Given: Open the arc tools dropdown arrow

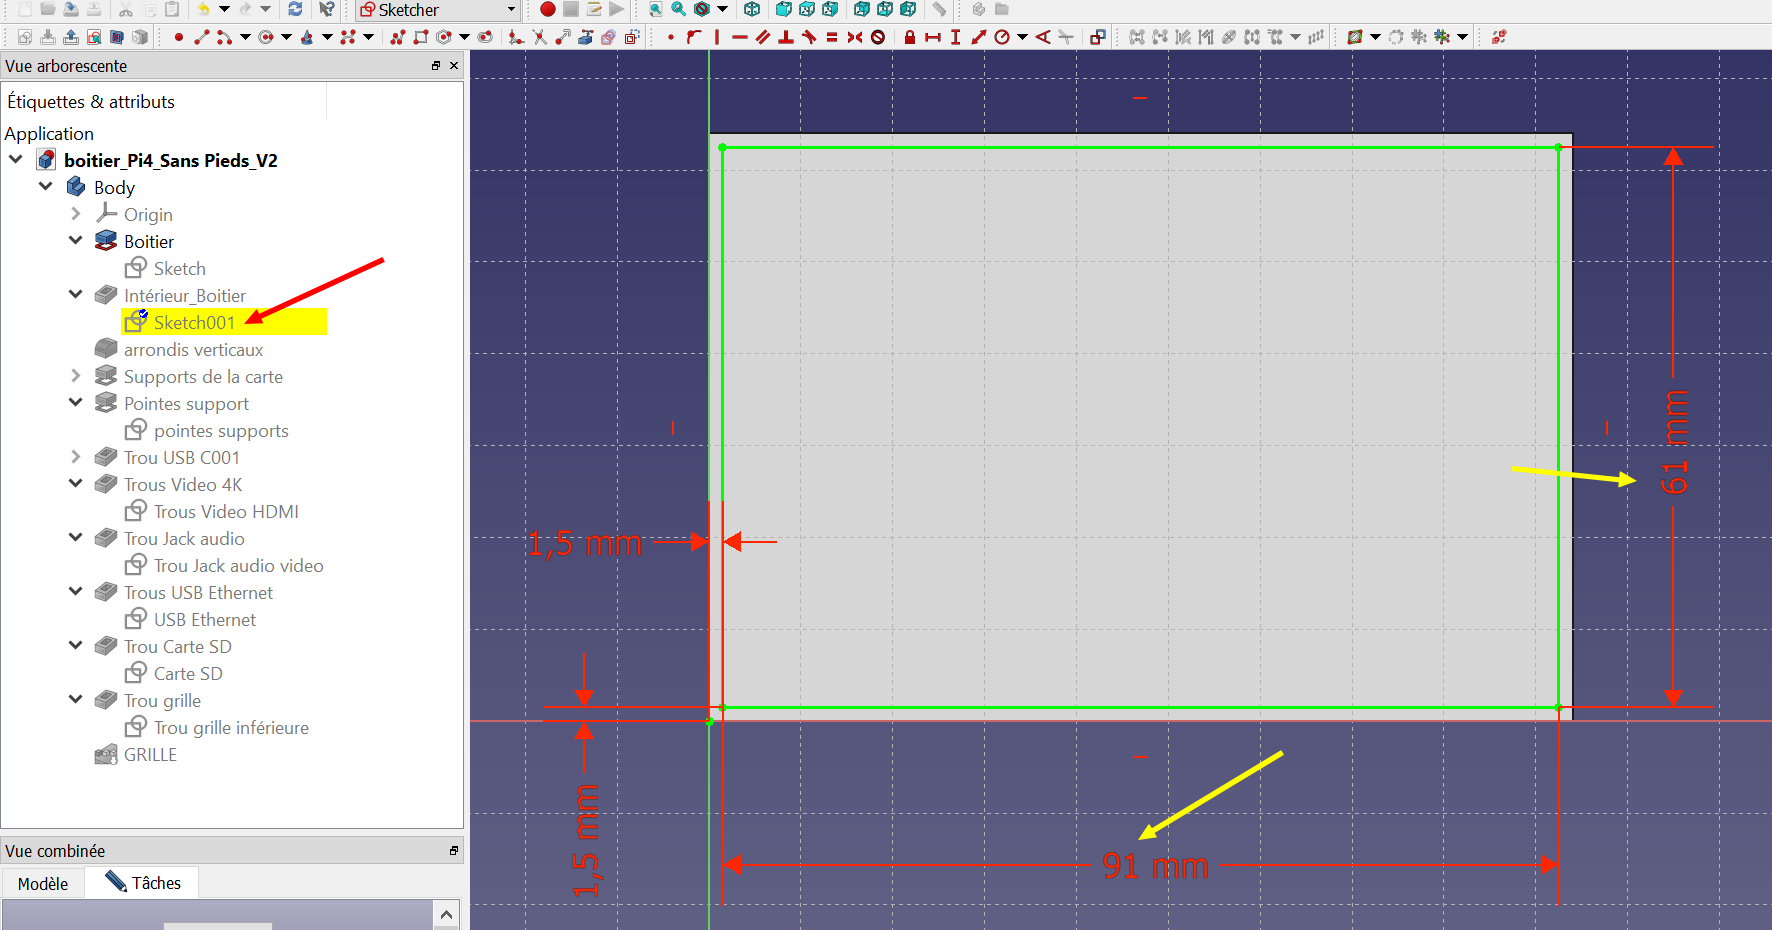Looking at the screenshot, I should coord(245,37).
